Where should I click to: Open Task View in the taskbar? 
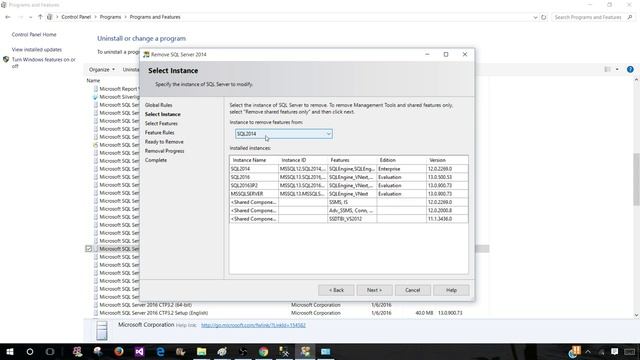50,351
